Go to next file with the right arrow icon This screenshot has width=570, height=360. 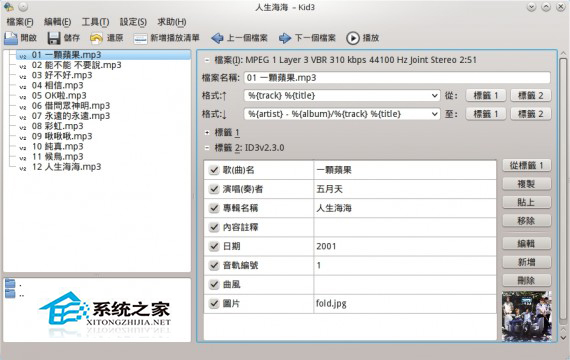pos(285,38)
